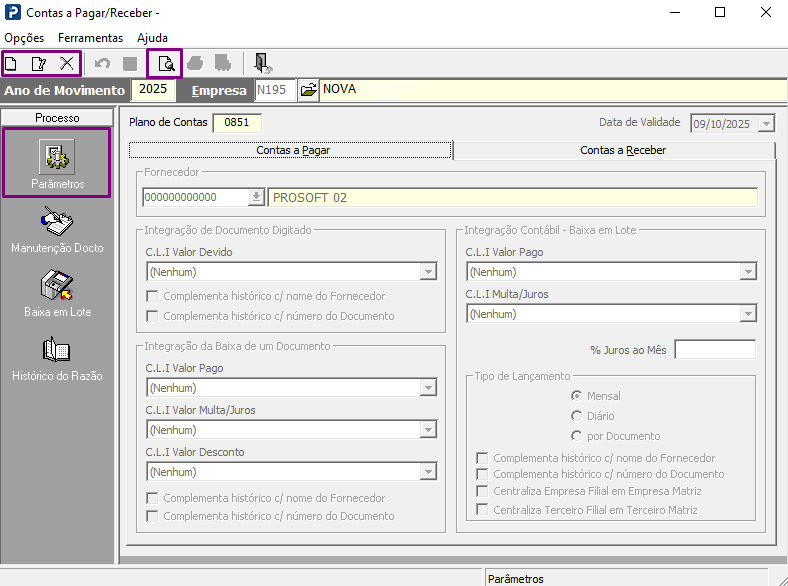Open the Ferramentas menu
Viewport: 788px width, 586px height.
[90, 38]
